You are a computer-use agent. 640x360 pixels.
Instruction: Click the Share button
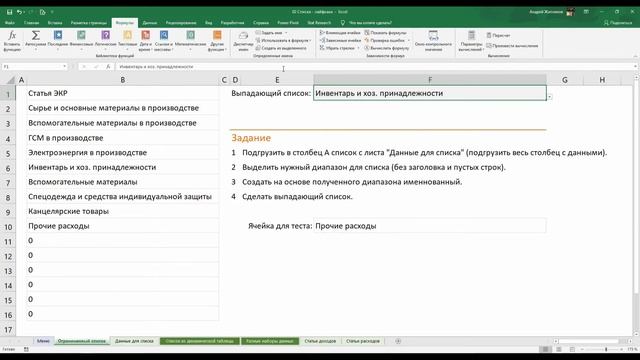click(x=618, y=23)
